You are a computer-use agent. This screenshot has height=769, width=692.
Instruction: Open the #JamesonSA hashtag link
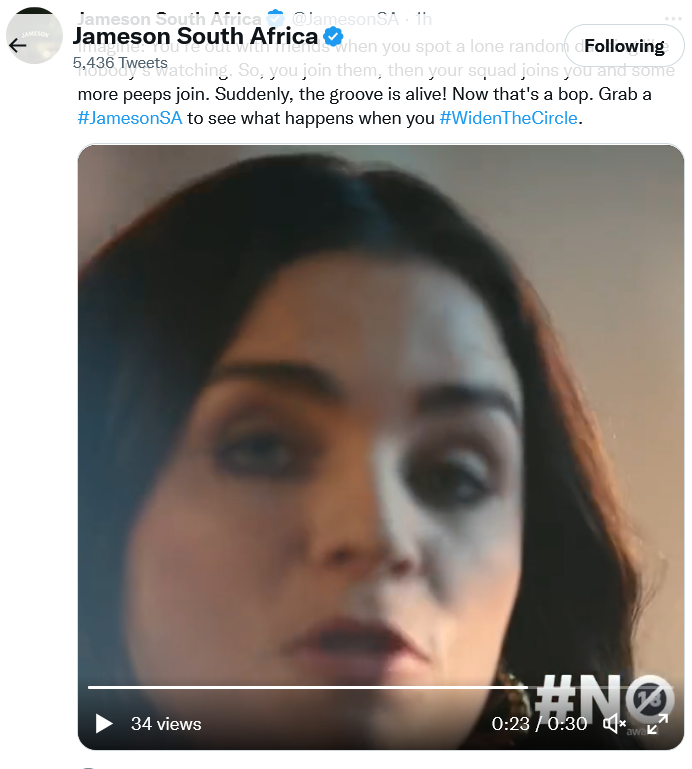tap(130, 118)
